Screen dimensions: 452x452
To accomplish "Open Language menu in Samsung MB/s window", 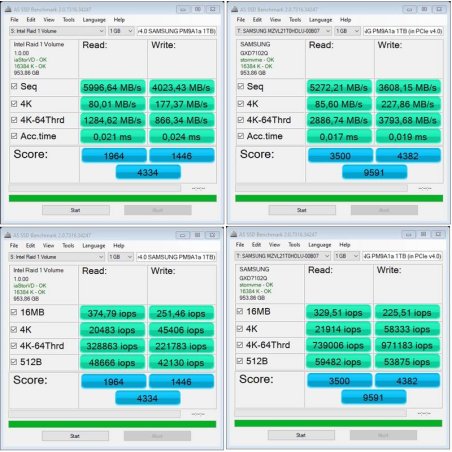I will coord(320,20).
